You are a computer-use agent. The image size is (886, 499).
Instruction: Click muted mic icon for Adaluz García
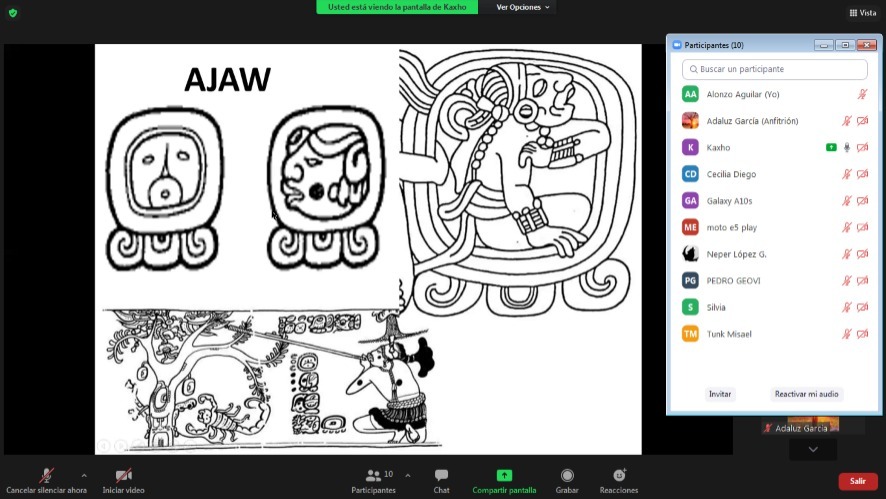846,121
